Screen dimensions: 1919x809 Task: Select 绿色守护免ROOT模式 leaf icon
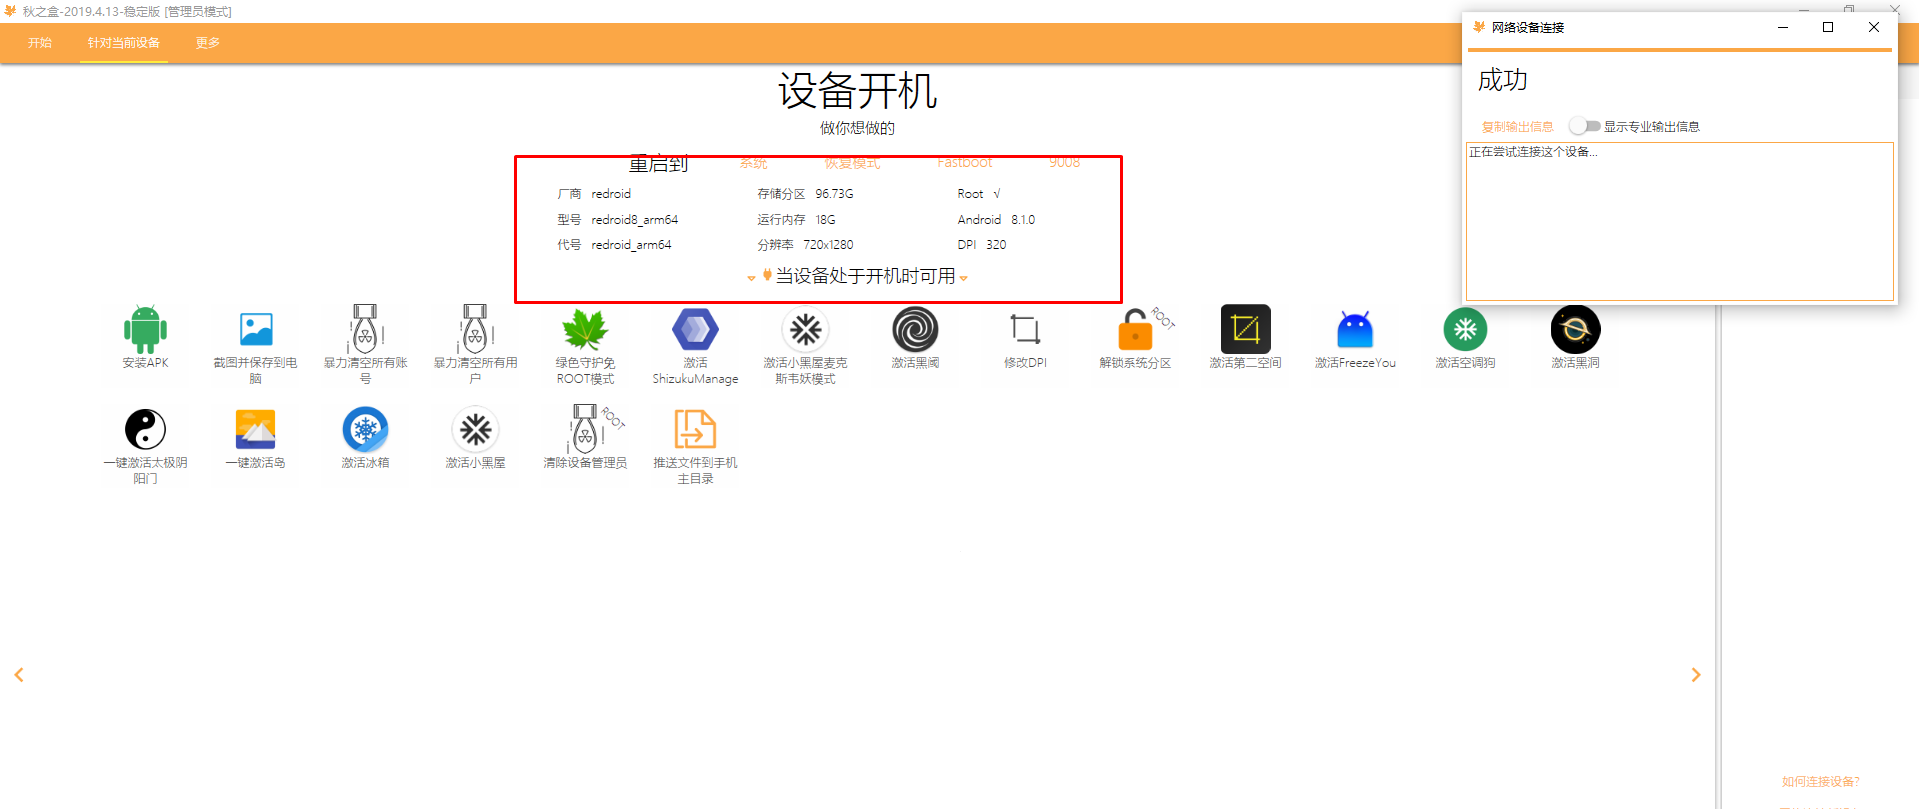point(585,329)
